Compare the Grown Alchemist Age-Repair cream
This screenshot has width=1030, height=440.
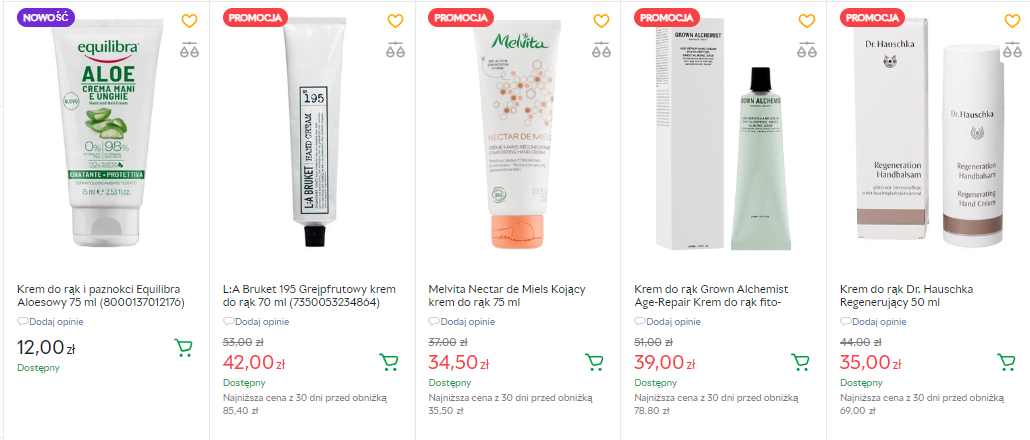[x=807, y=49]
